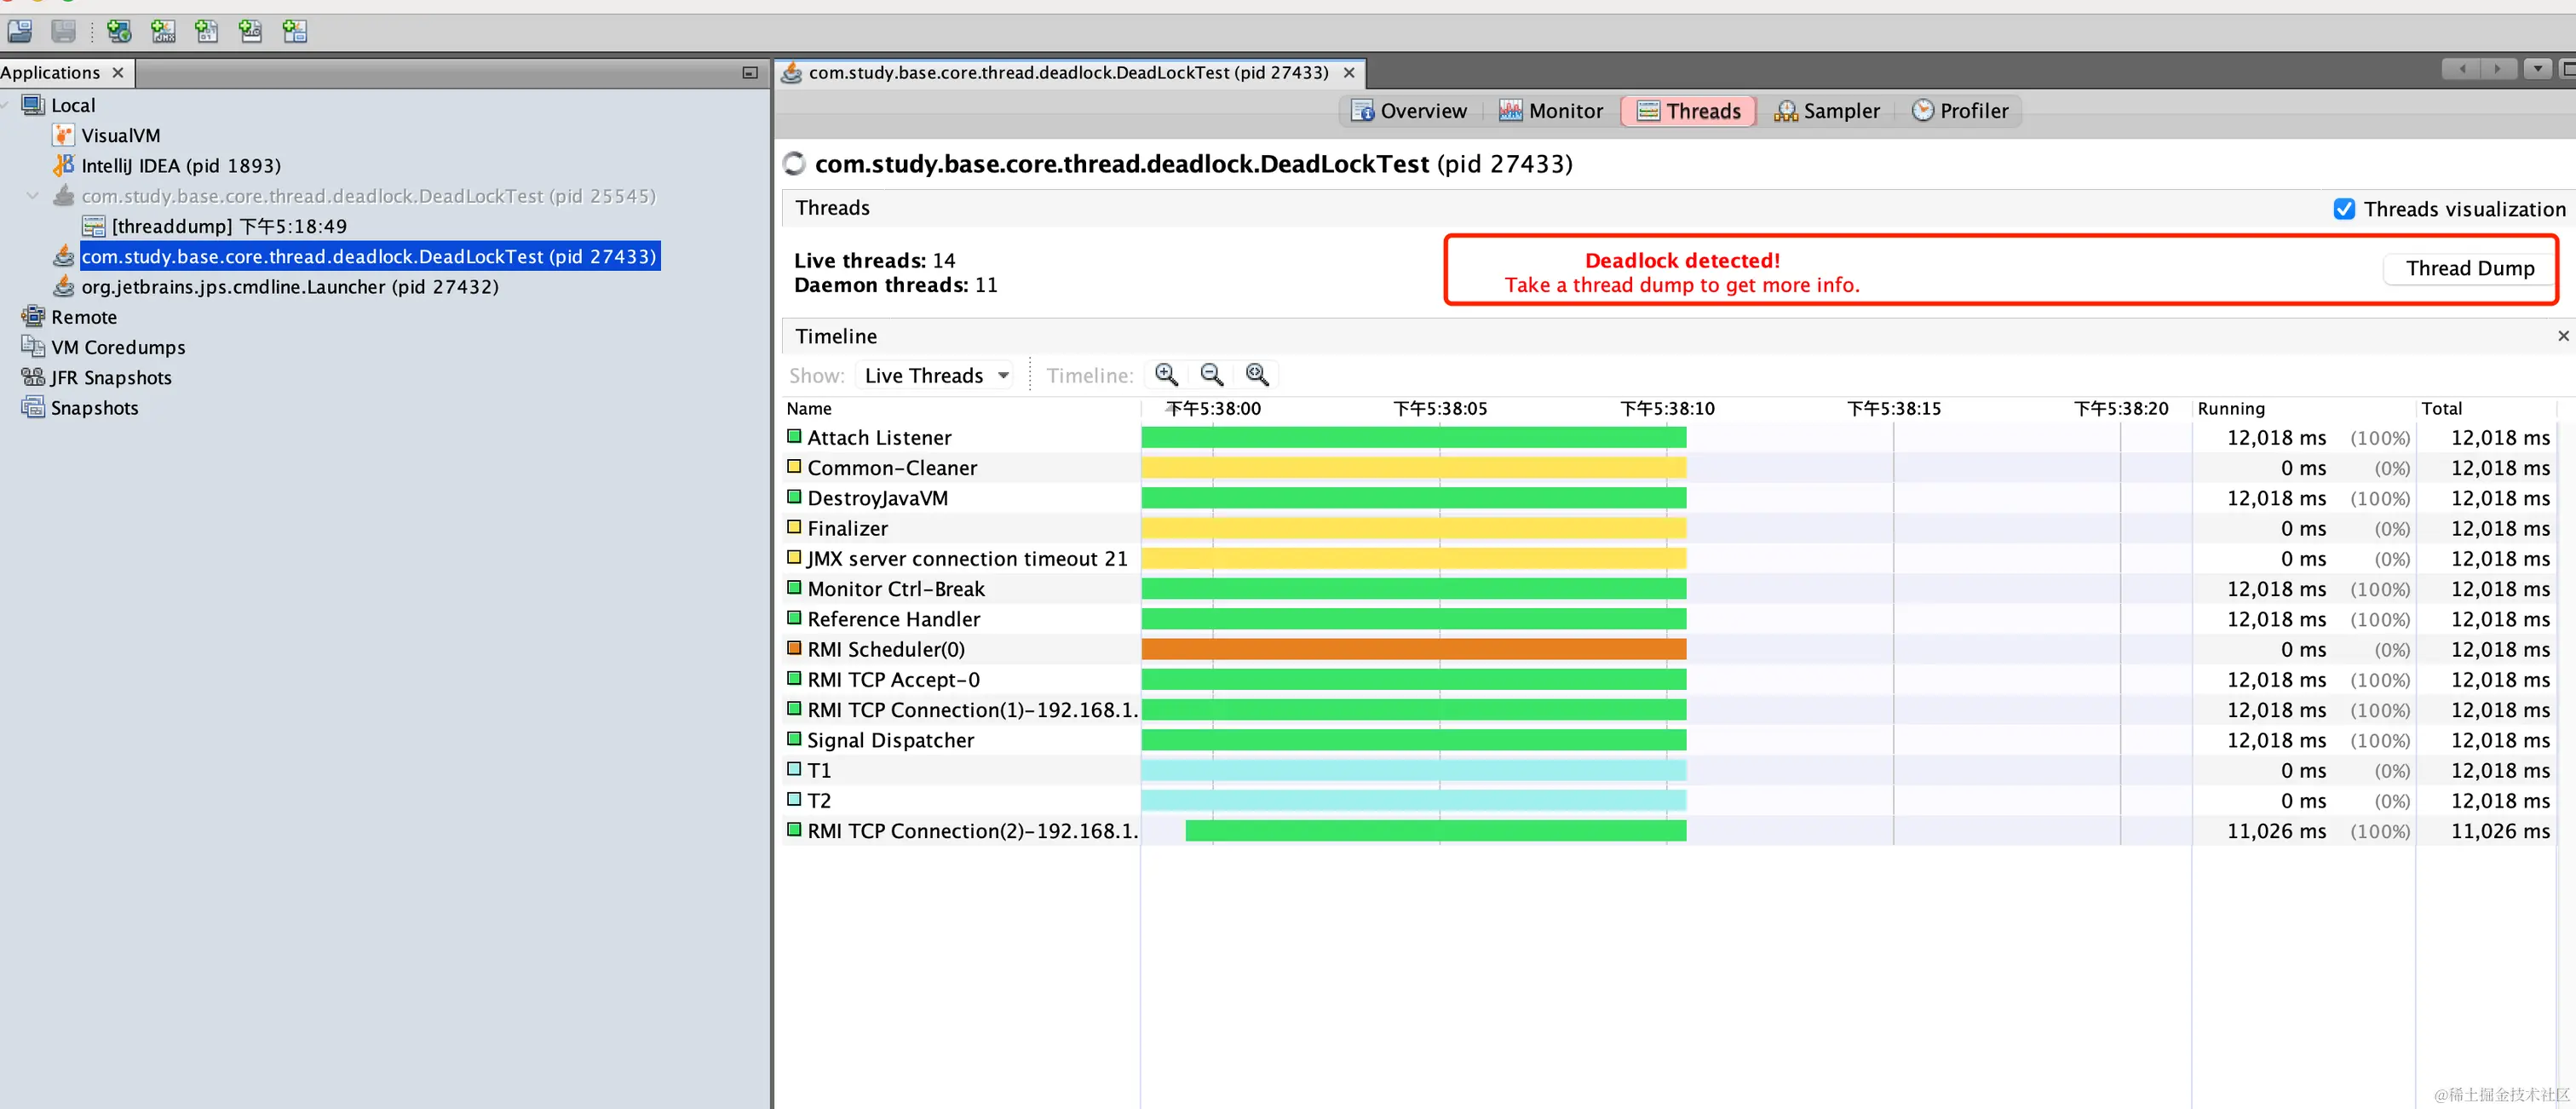Collapse the DeadLockTest pid 25545 node
Screen dimensions: 2576x1109
pos(33,196)
